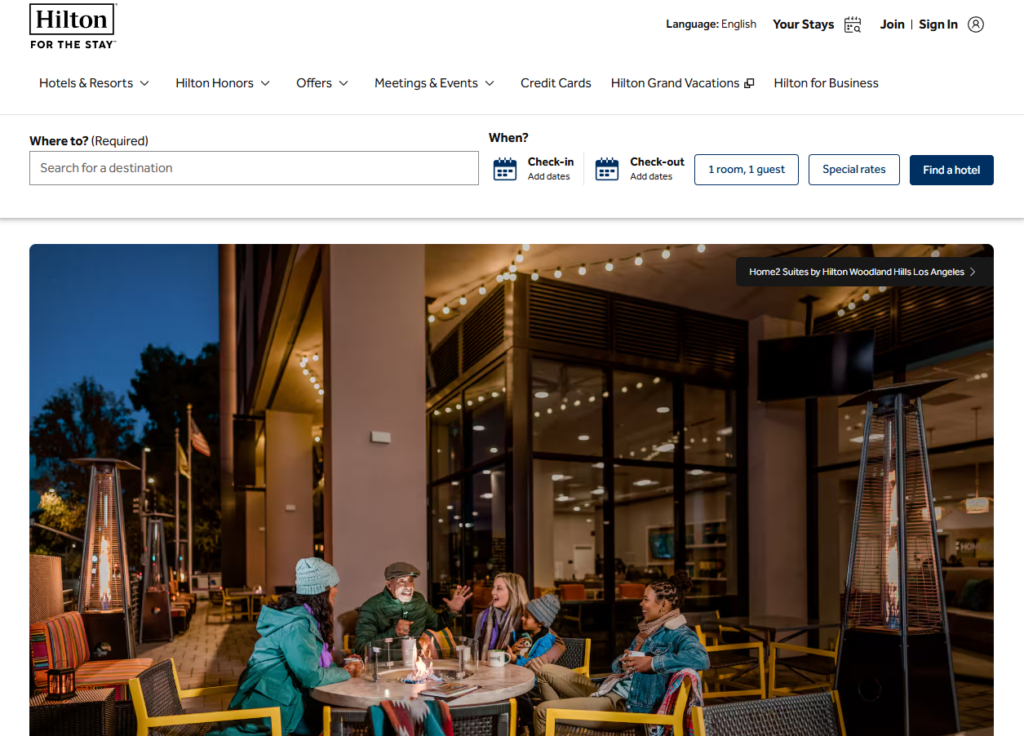Open the Special rates options
1024x736 pixels.
pos(854,170)
